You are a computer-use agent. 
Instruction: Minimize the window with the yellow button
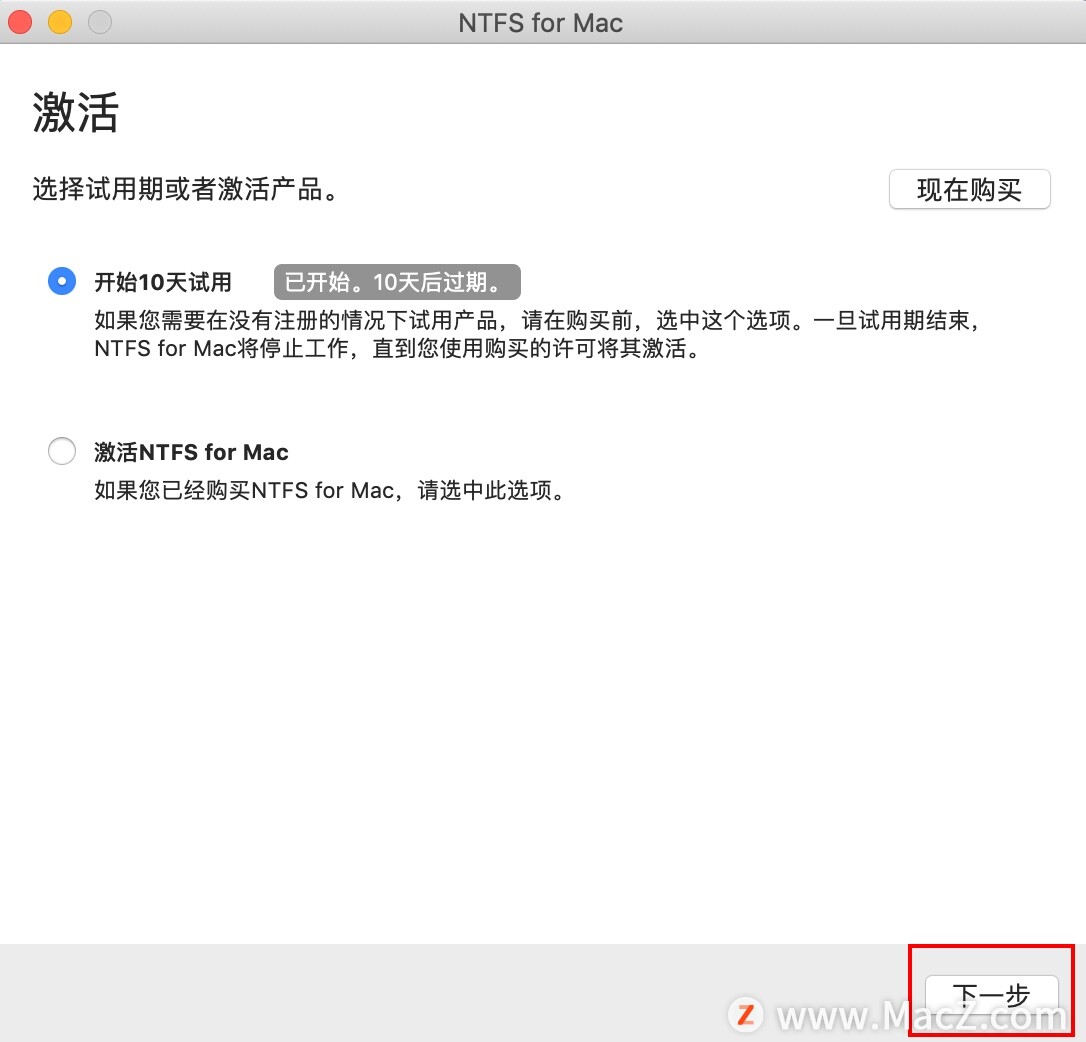(60, 22)
